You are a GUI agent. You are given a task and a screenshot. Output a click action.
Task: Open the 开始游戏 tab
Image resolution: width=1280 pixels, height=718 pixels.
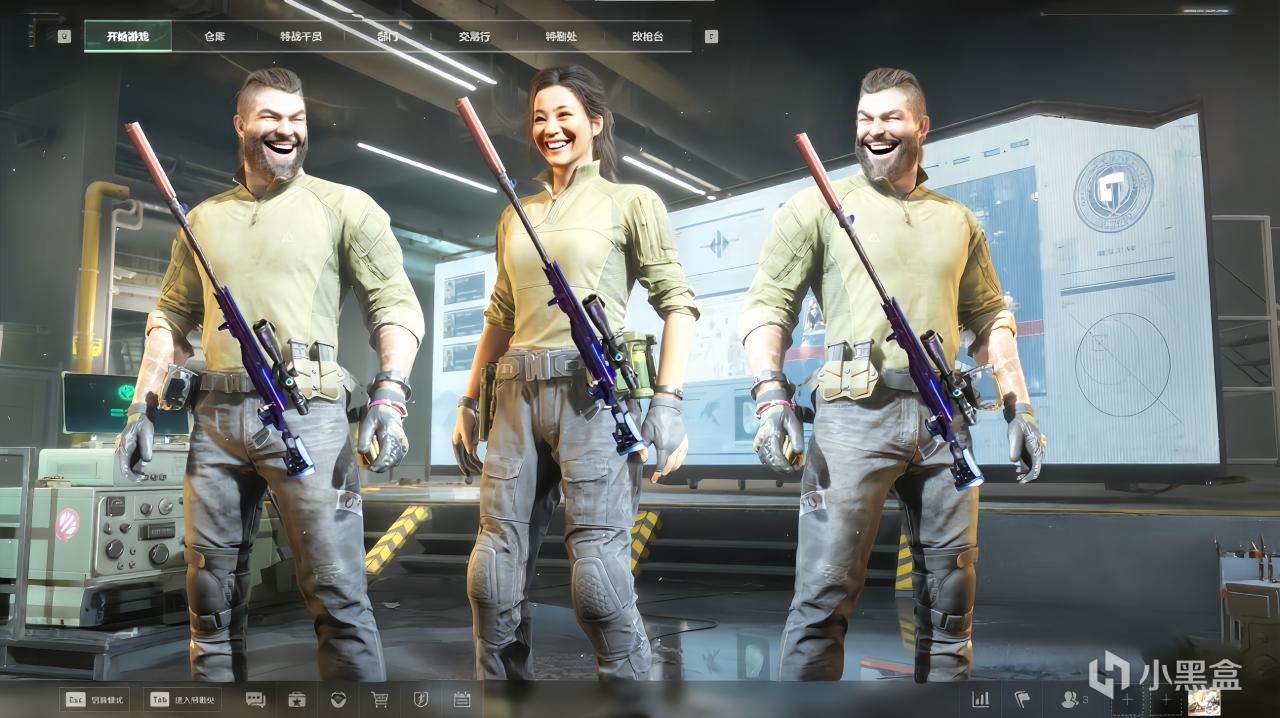[x=128, y=36]
